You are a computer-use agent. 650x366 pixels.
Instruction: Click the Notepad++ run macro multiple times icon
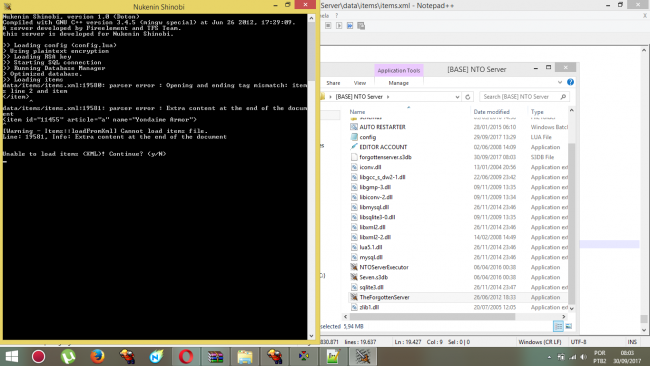tap(350, 26)
